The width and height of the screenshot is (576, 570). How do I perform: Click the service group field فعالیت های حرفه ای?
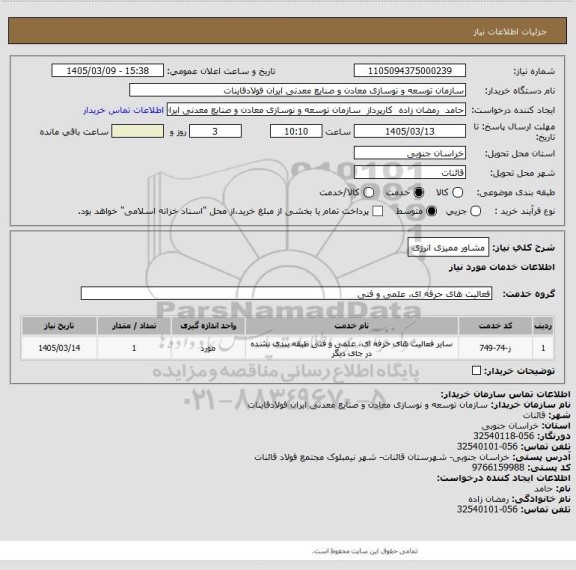click(287, 293)
